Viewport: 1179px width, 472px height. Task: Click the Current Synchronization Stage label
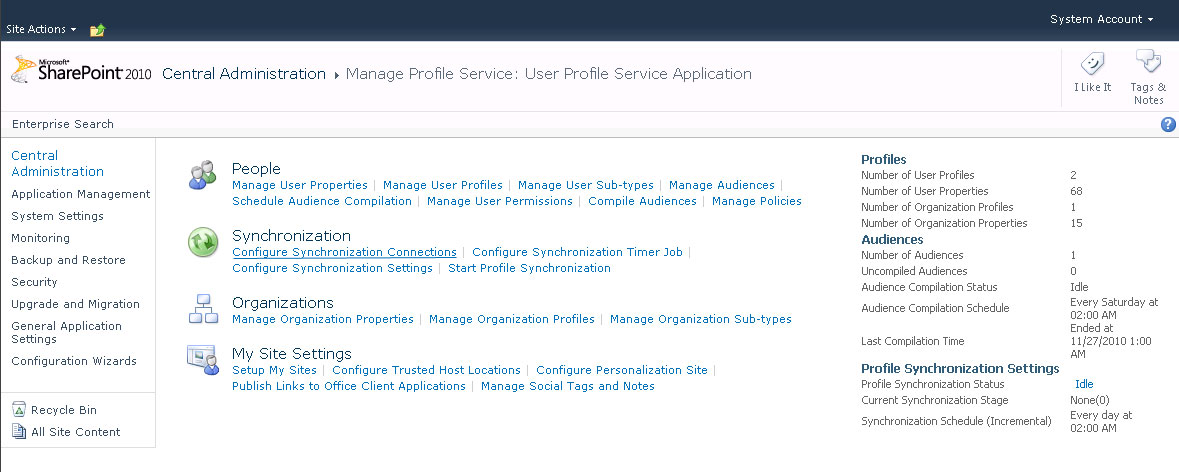[935, 400]
